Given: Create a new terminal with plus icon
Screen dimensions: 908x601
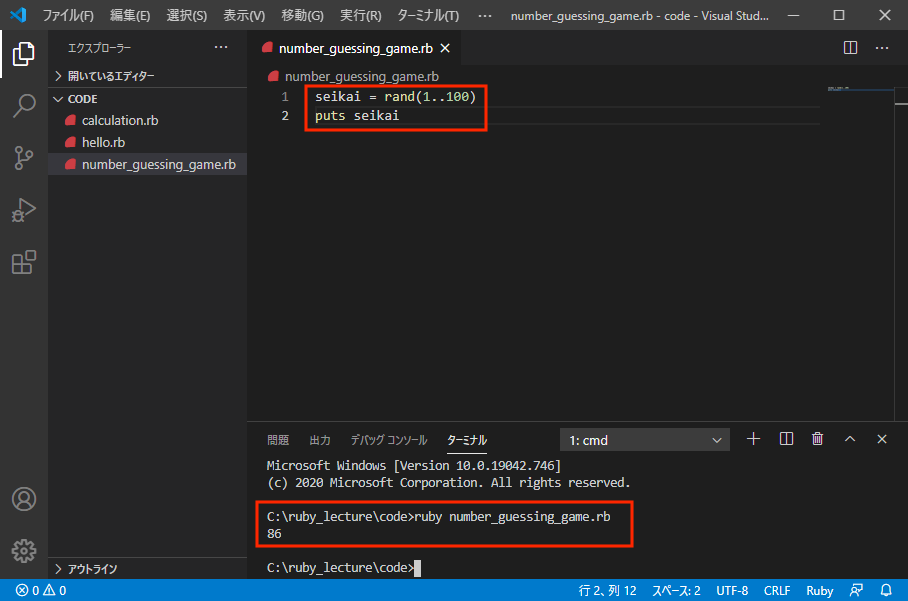Looking at the screenshot, I should [753, 439].
